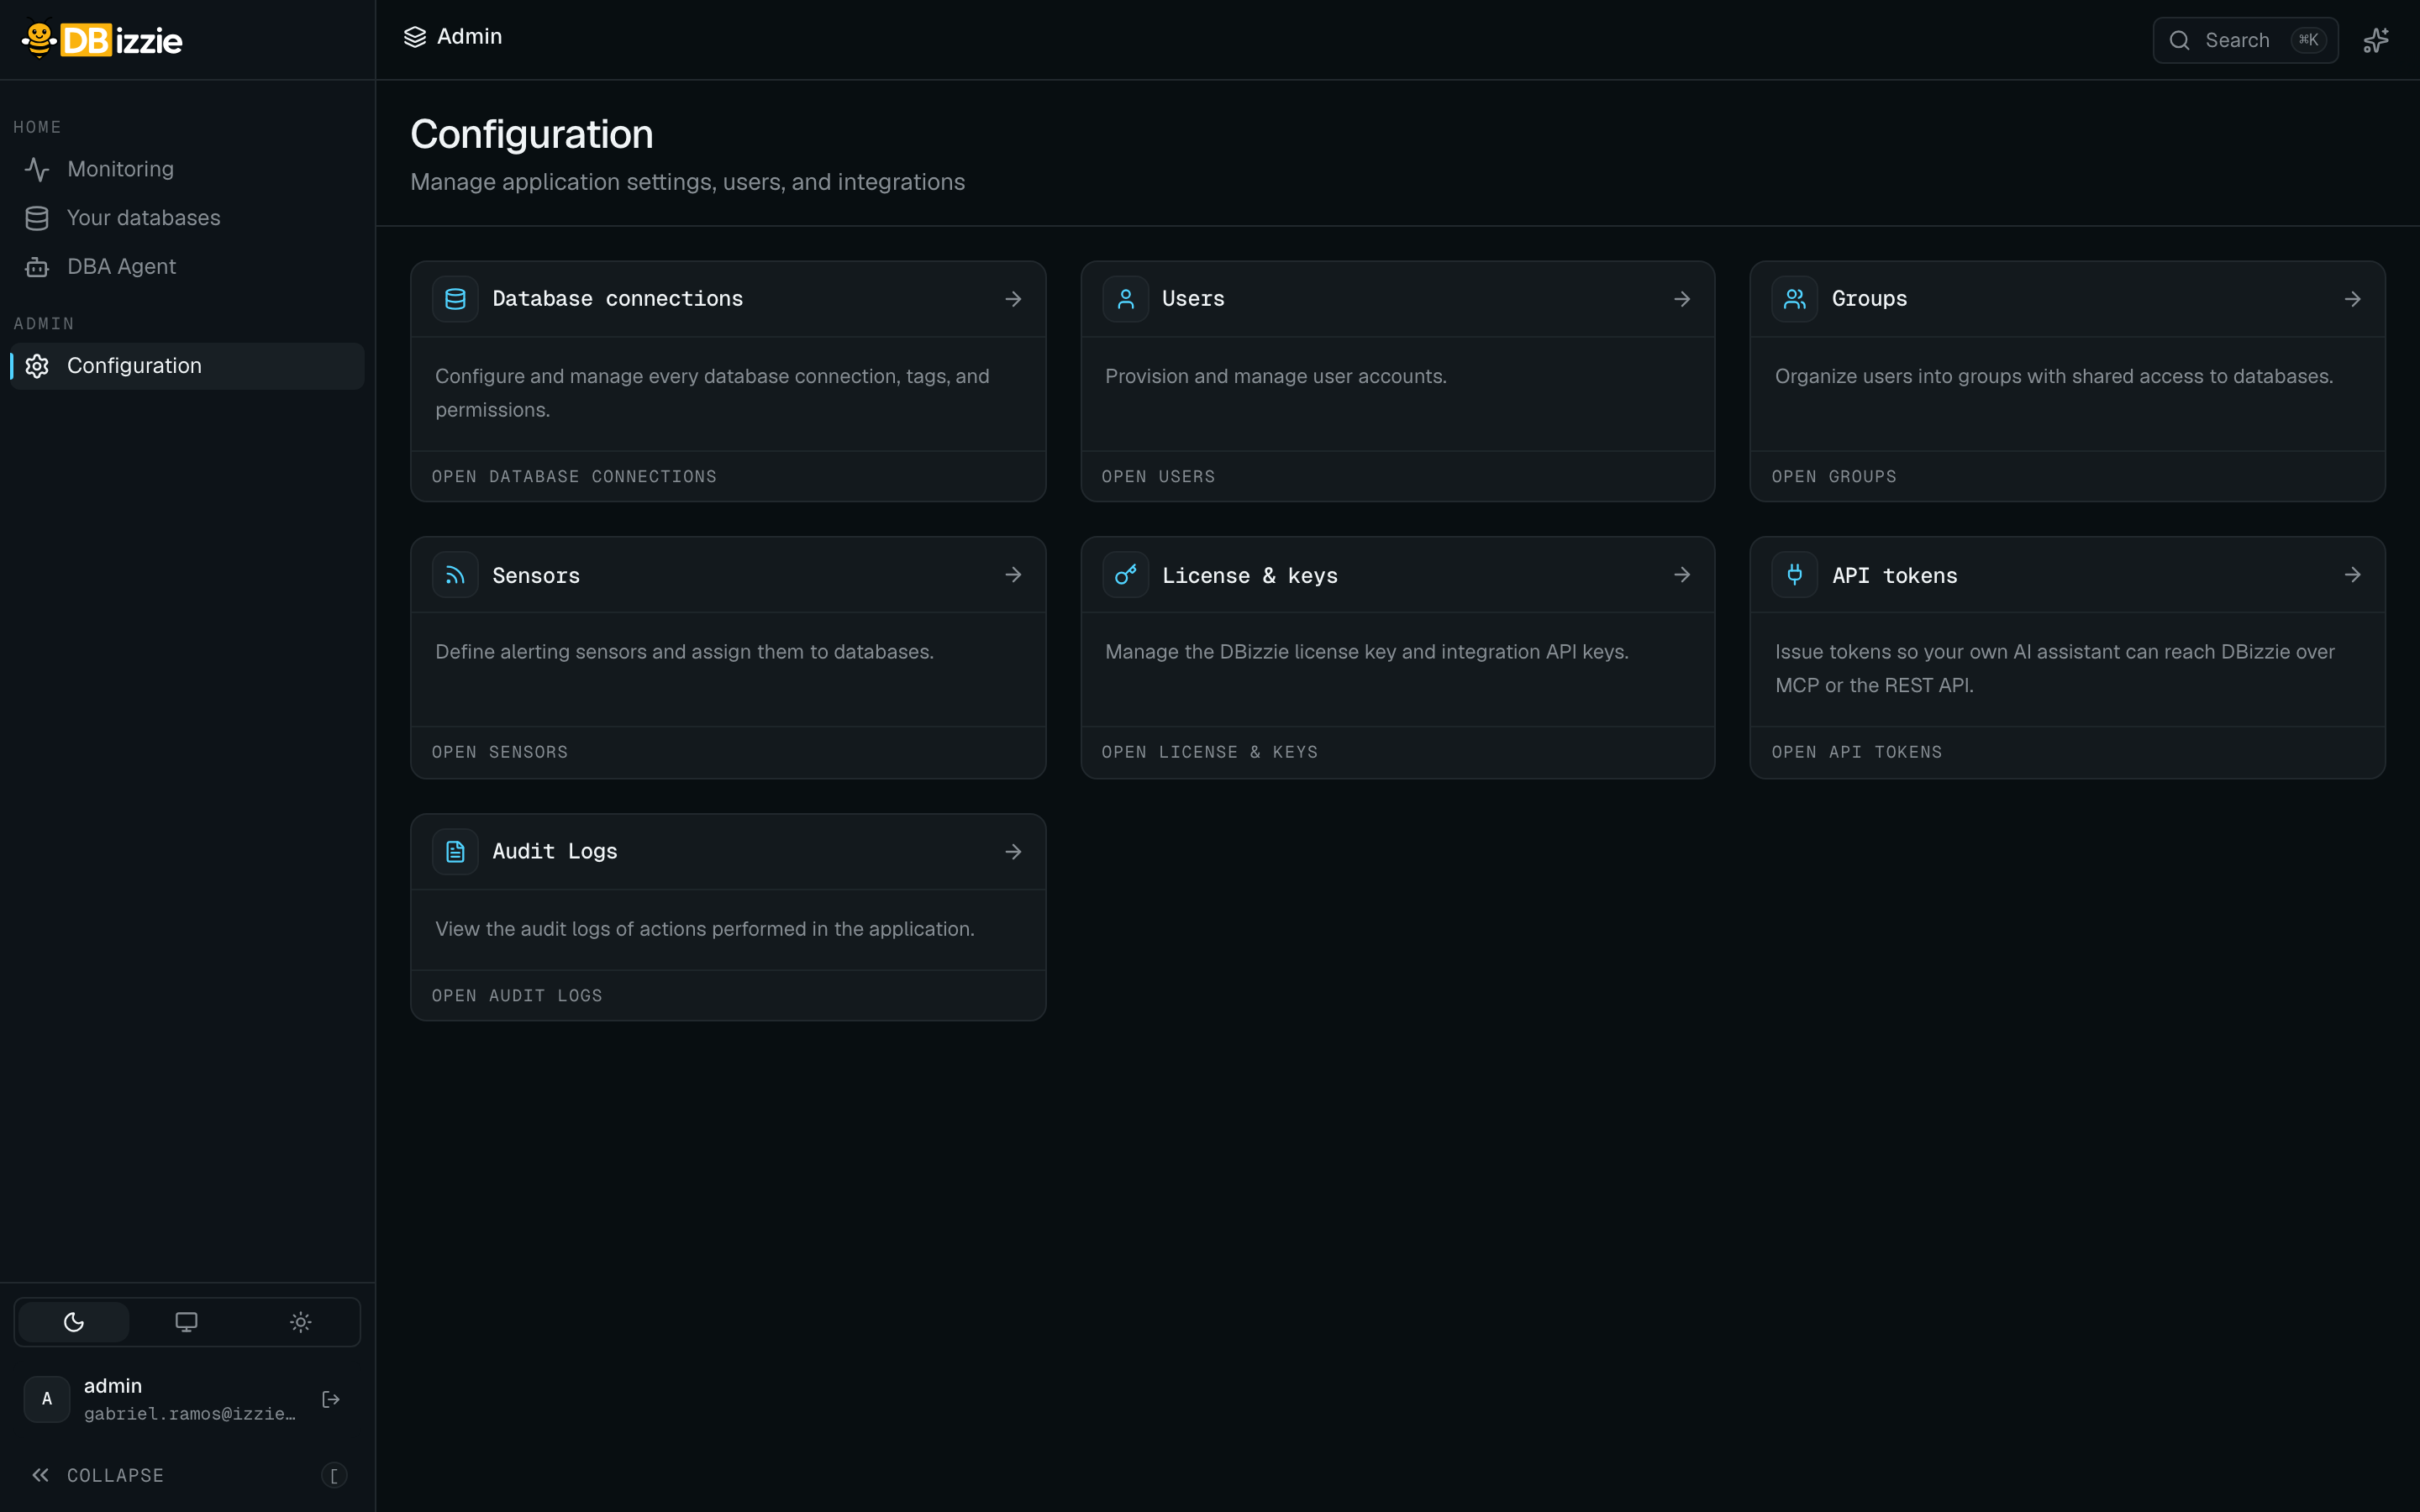The image size is (2420, 1512).
Task: Click the arrow on Groups card
Action: 2352,299
